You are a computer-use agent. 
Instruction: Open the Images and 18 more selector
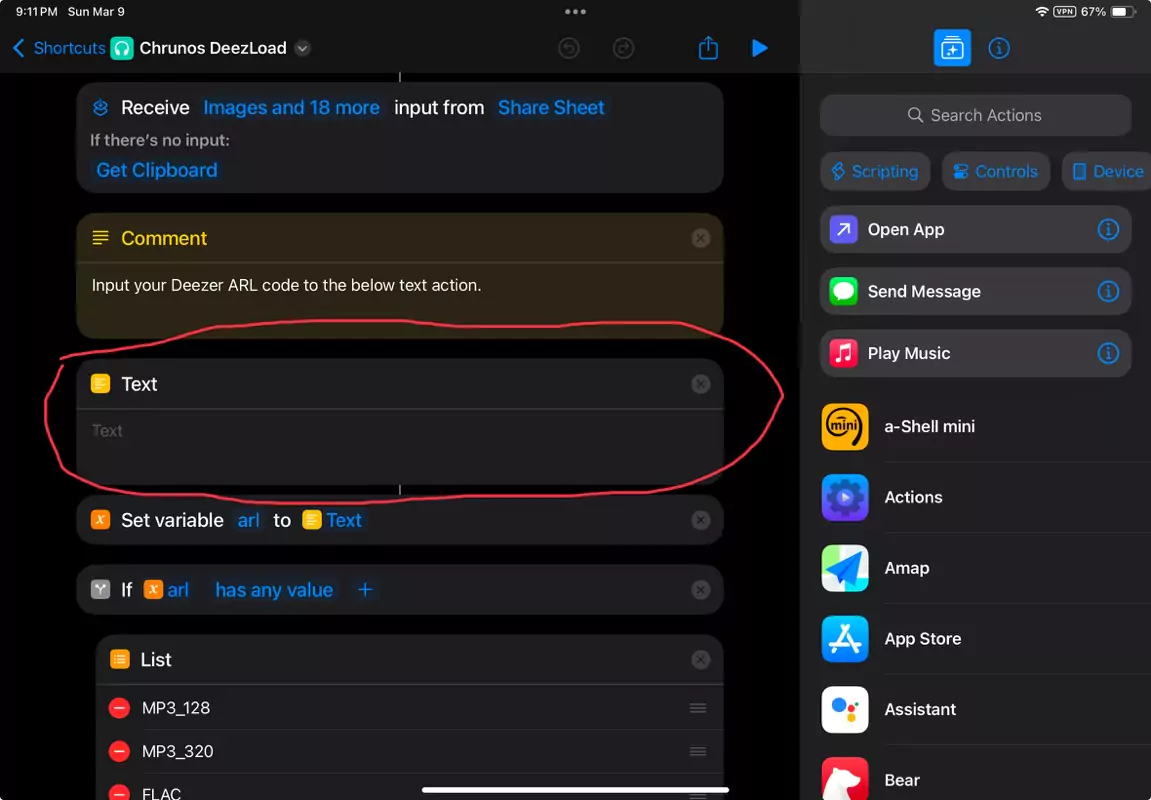point(291,107)
